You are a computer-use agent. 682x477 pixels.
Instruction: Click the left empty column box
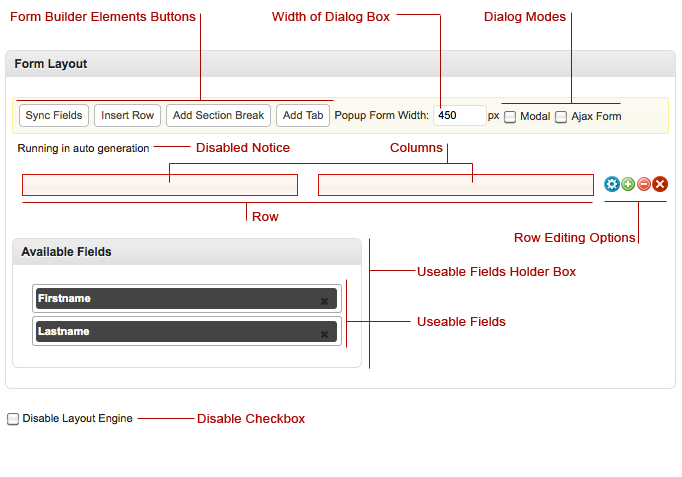160,185
